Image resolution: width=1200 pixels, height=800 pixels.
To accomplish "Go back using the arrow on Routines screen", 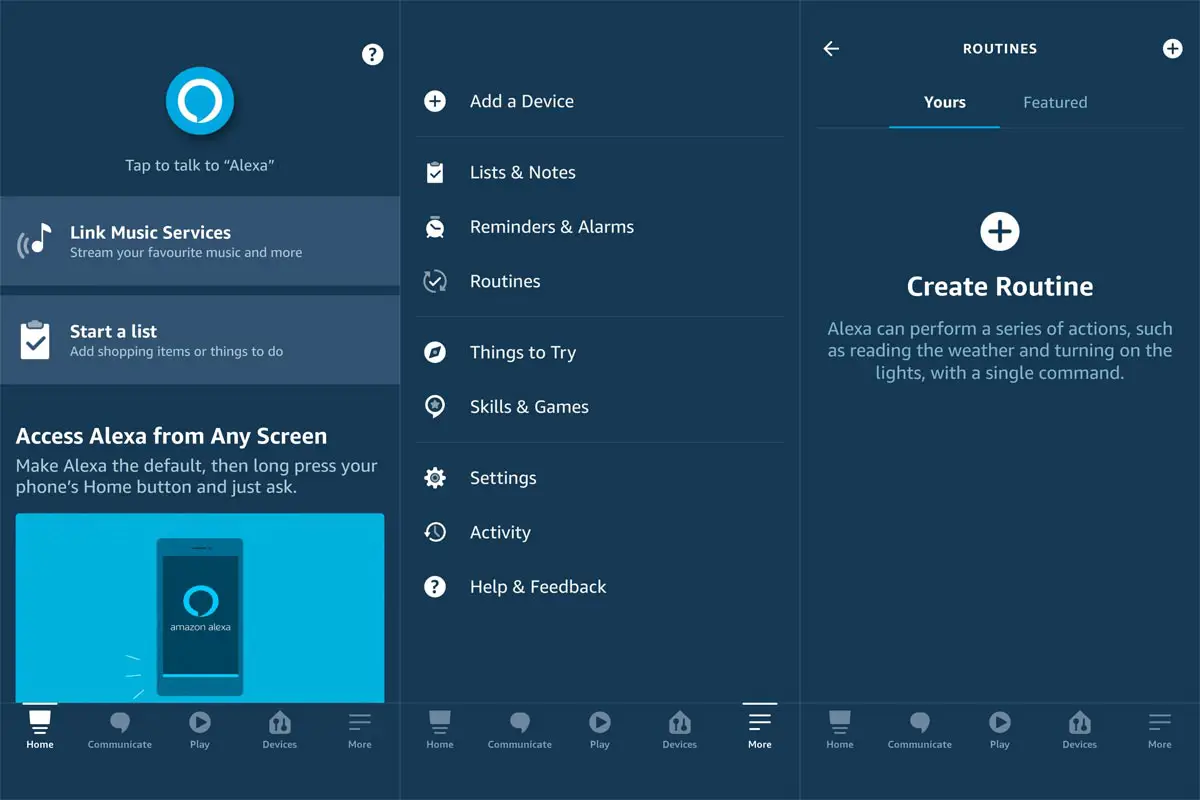I will [x=831, y=48].
